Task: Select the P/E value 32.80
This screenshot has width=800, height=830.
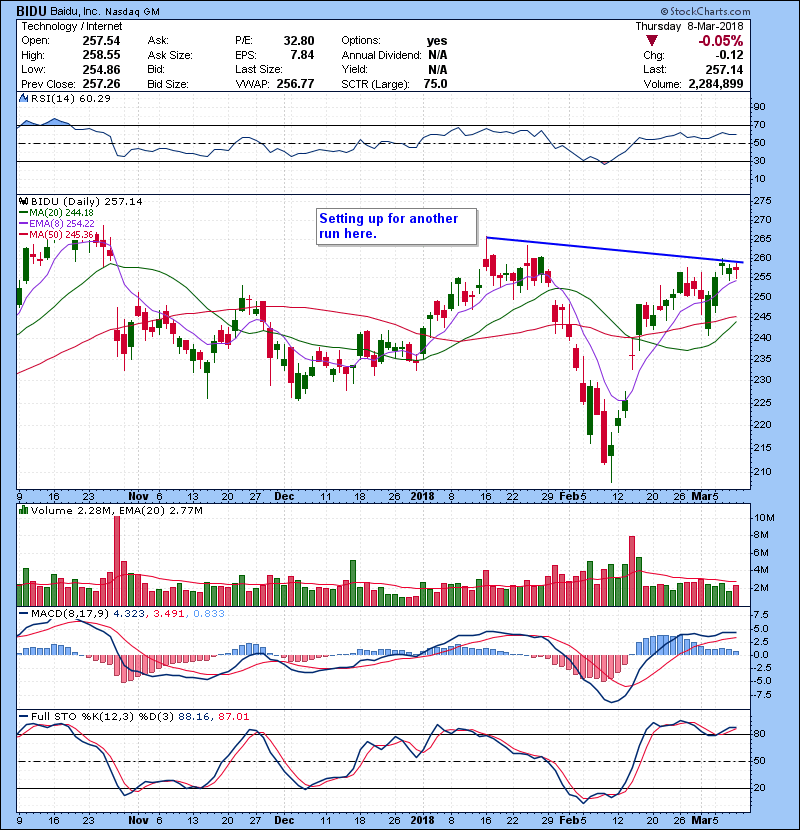Action: 299,41
